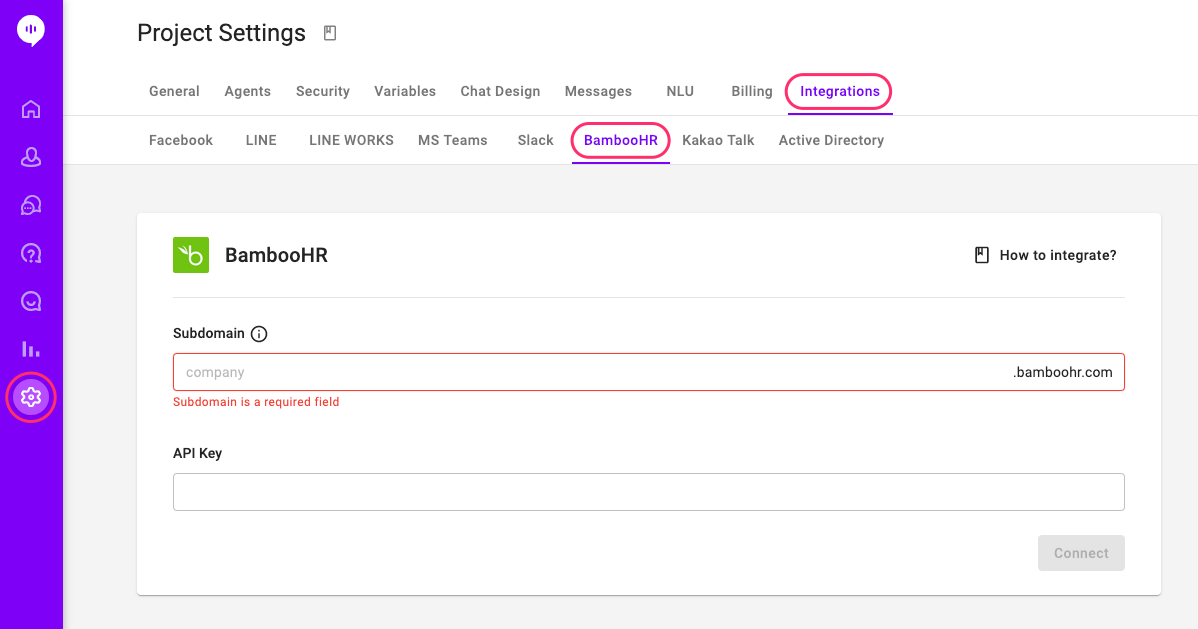Open the MS Teams integration tab

pyautogui.click(x=452, y=141)
